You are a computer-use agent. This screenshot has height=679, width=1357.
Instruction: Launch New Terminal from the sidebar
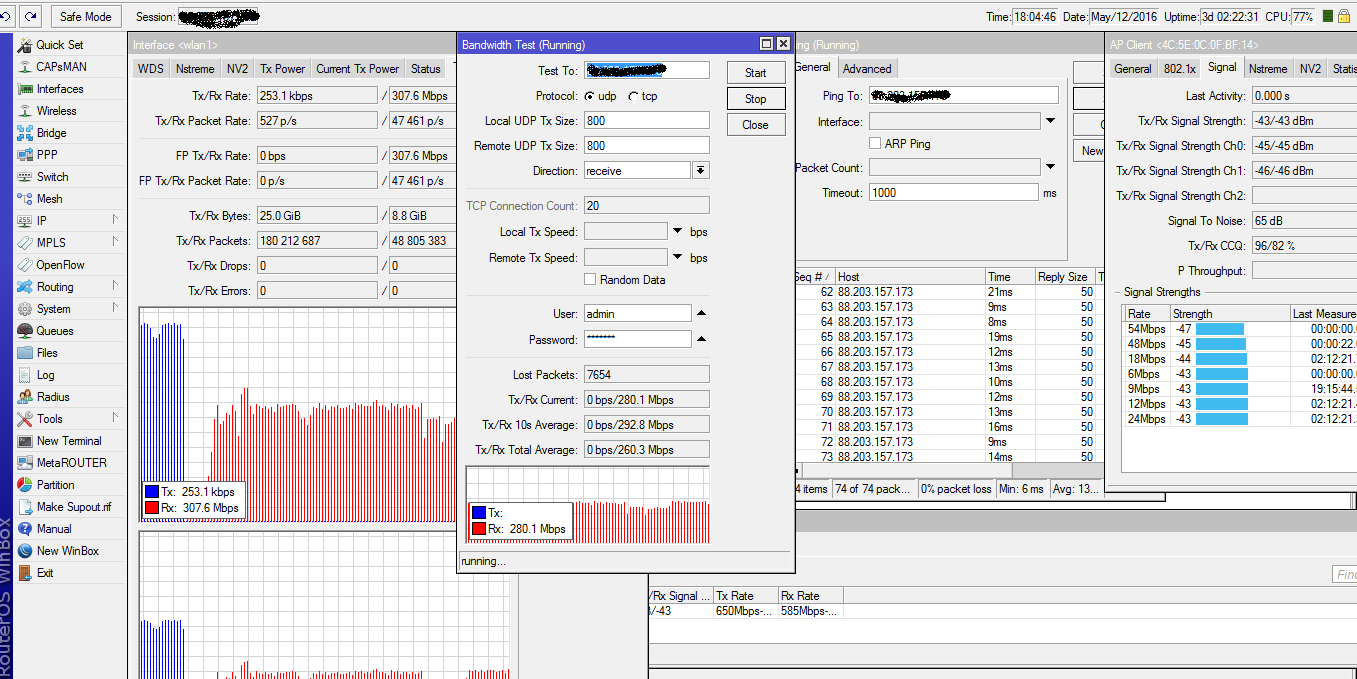tap(68, 441)
